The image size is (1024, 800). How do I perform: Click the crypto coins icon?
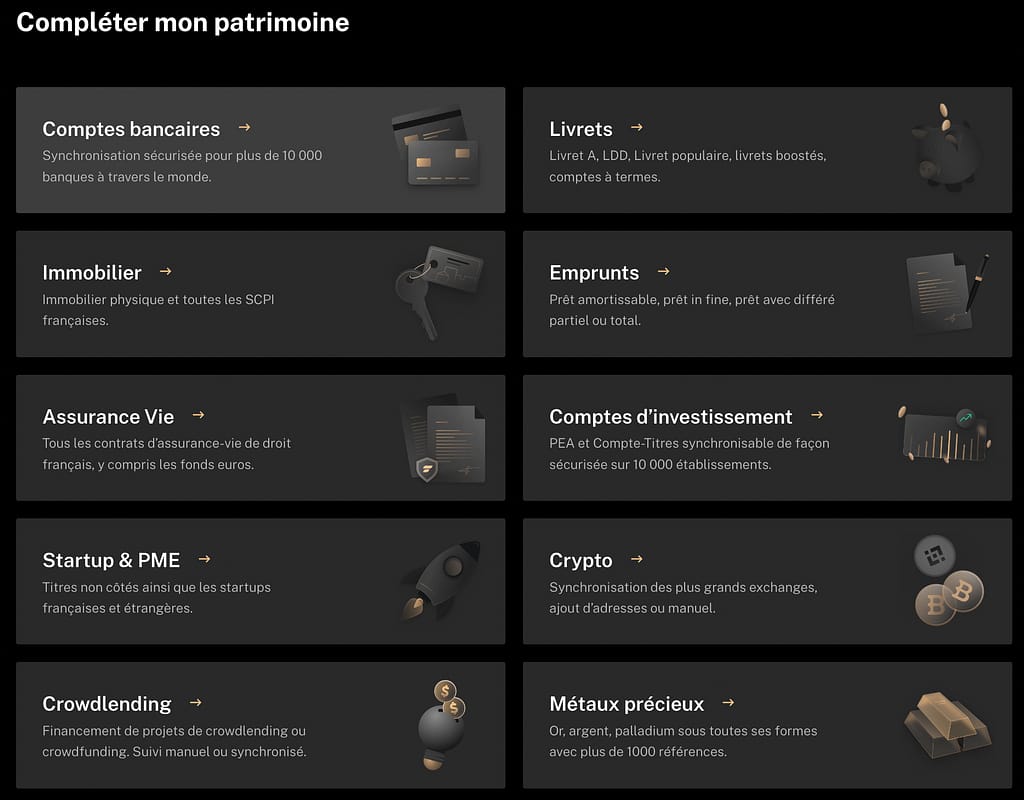tap(947, 580)
